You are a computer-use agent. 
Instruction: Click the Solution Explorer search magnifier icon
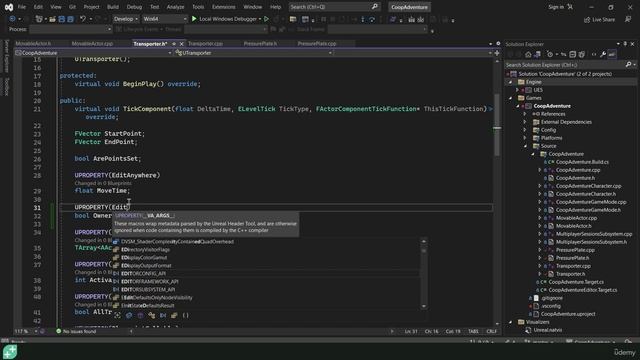[x=629, y=64]
